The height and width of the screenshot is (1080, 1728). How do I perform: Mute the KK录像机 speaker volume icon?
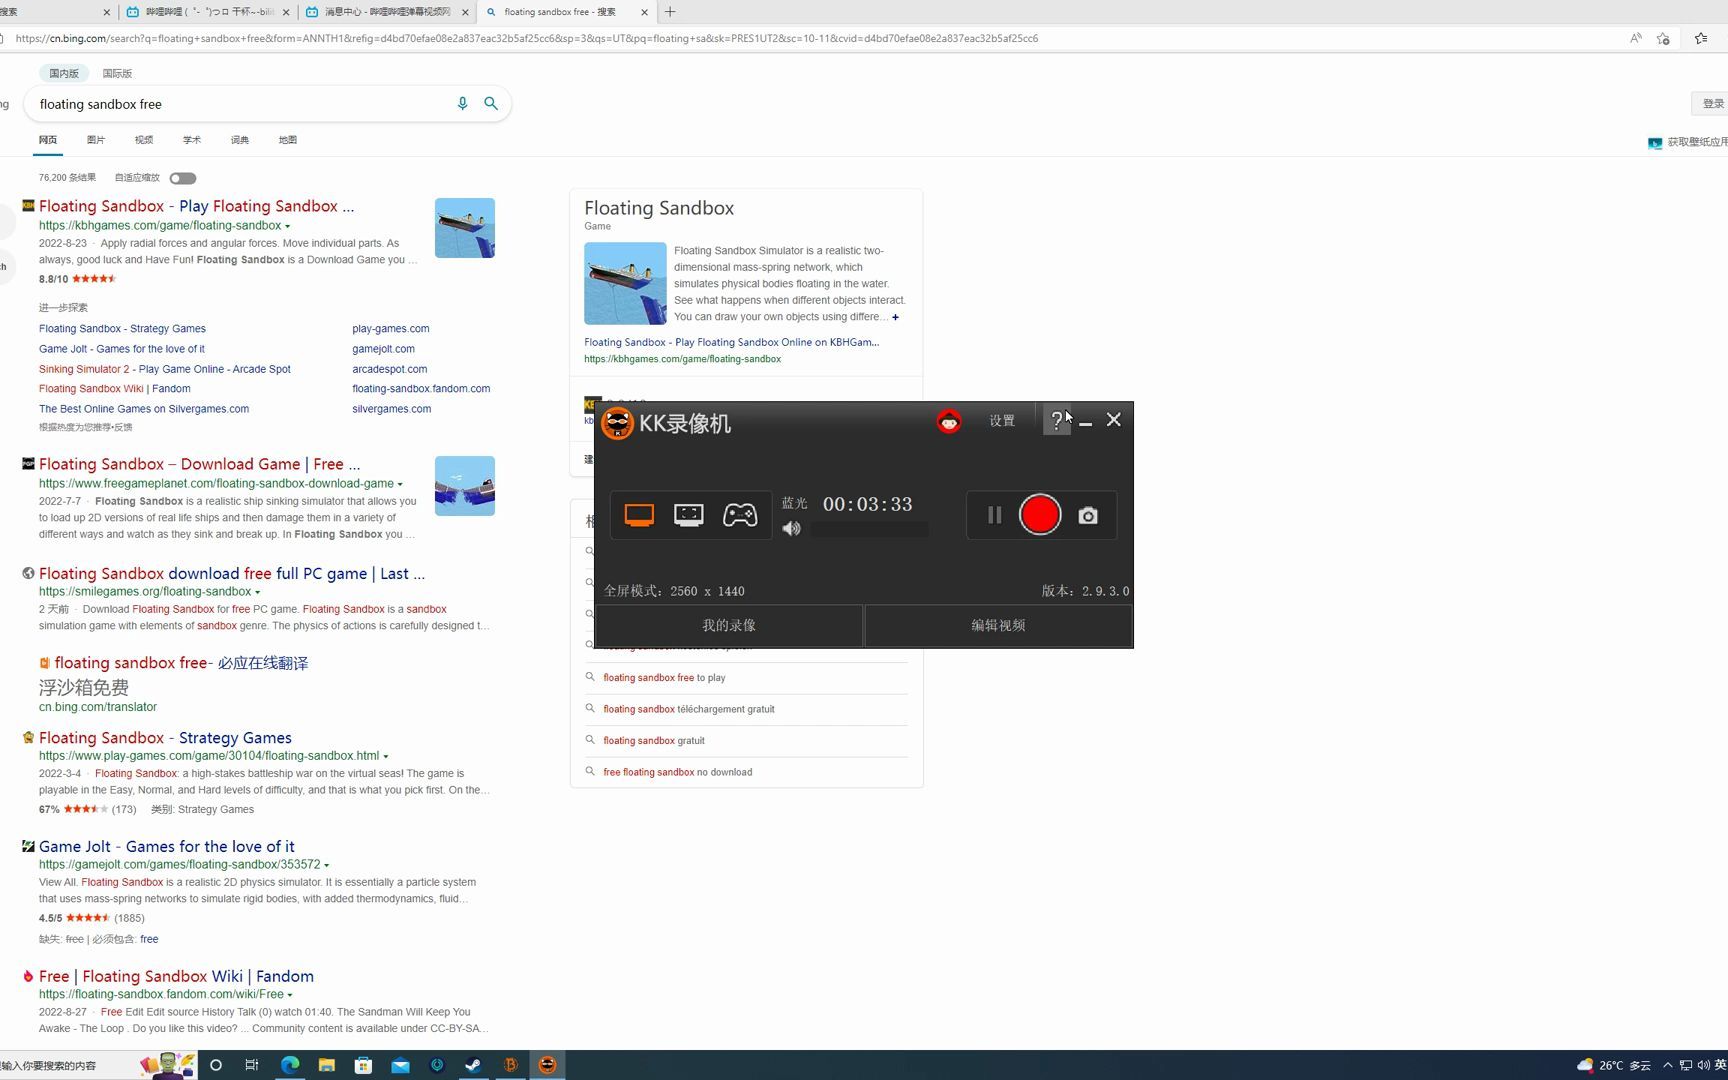792,529
